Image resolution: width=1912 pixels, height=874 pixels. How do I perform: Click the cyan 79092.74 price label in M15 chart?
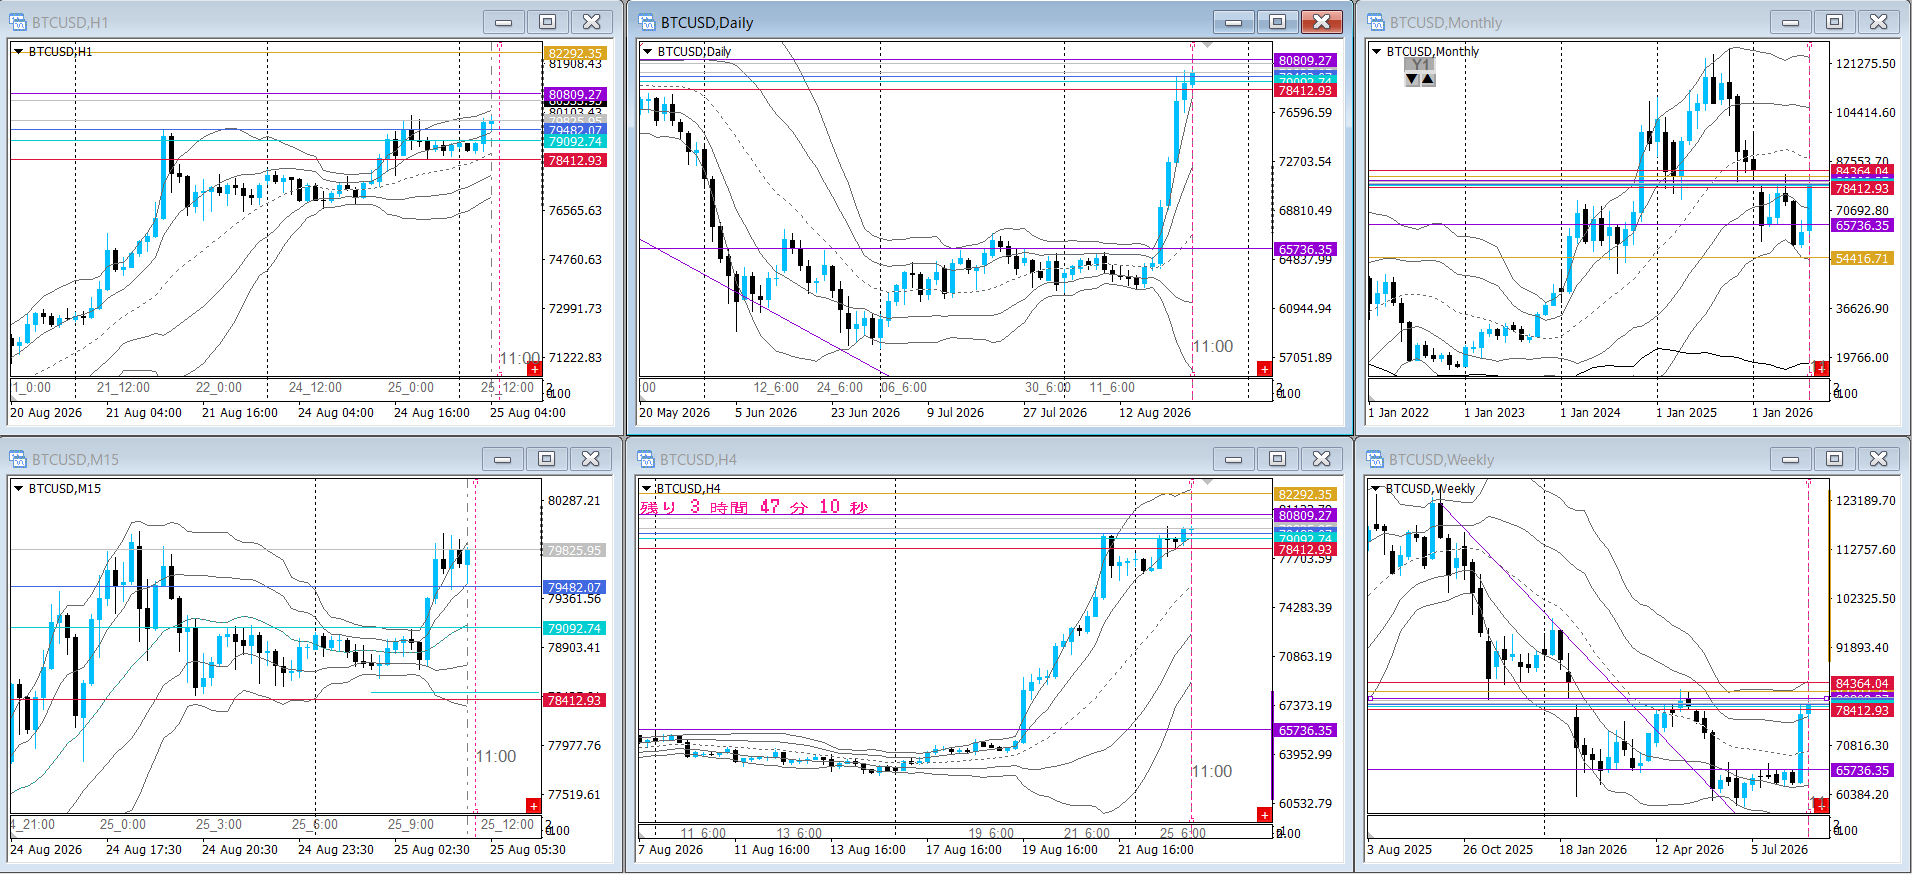tap(574, 628)
